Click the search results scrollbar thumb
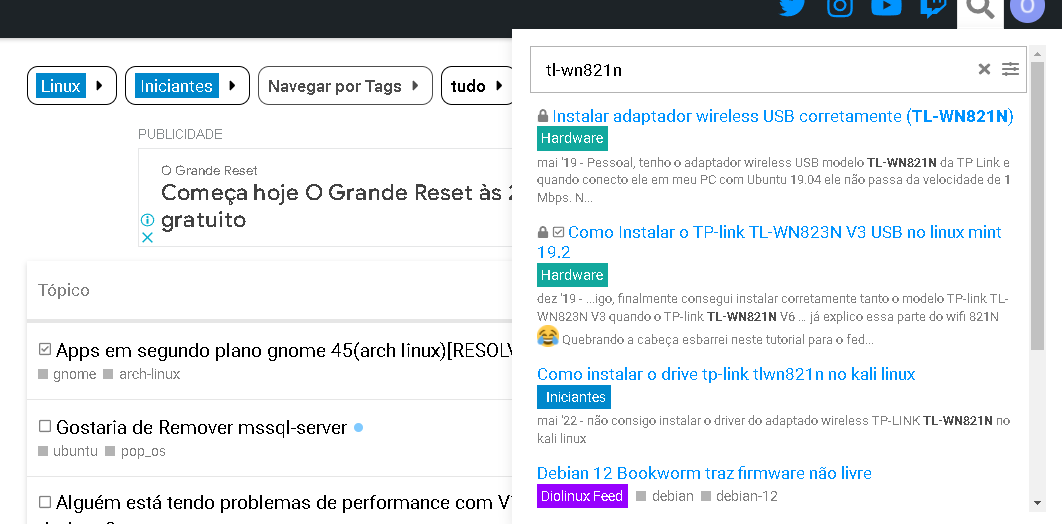The image size is (1062, 524). click(1037, 205)
